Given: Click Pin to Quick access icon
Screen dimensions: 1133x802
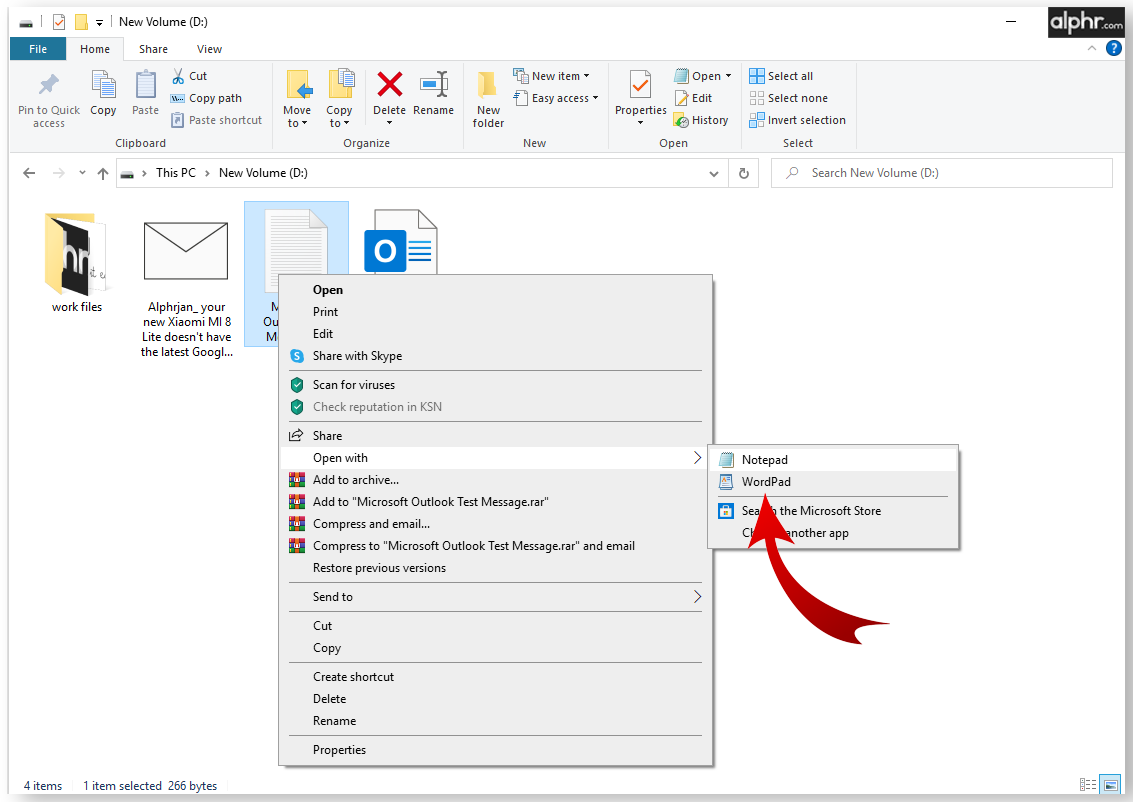Looking at the screenshot, I should click(x=48, y=85).
